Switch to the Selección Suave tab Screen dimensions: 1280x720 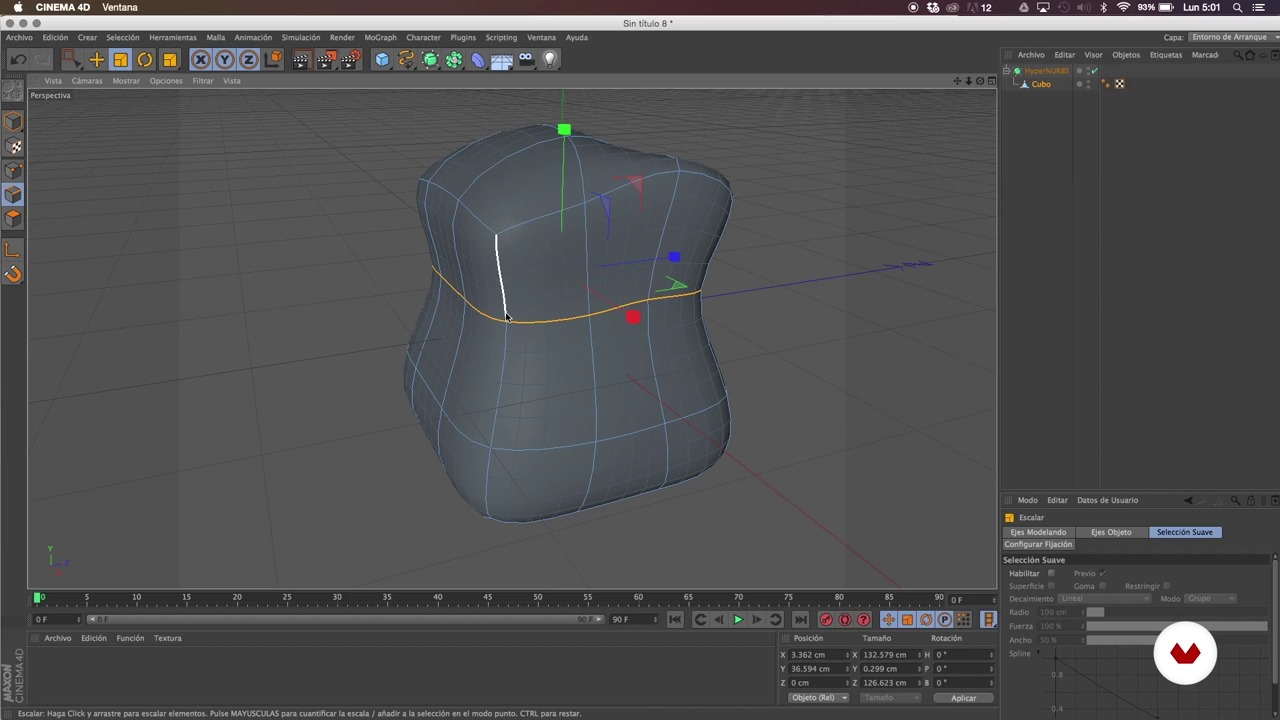click(x=1185, y=532)
